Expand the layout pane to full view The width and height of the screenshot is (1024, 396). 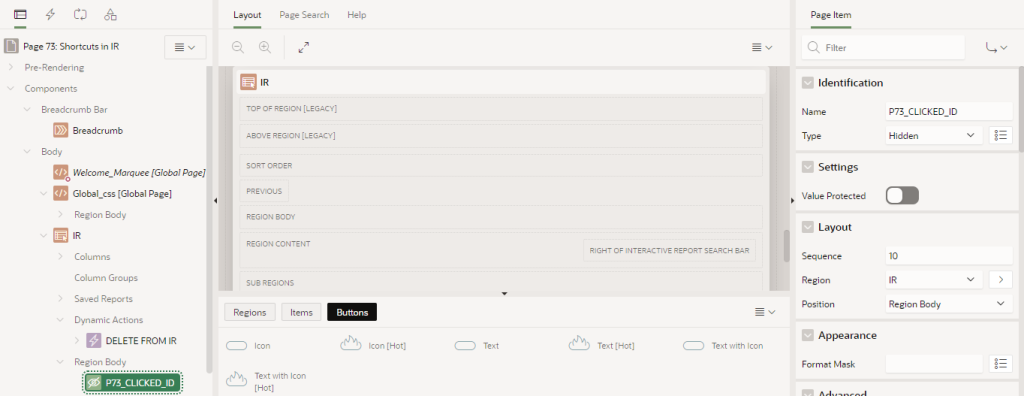click(304, 47)
